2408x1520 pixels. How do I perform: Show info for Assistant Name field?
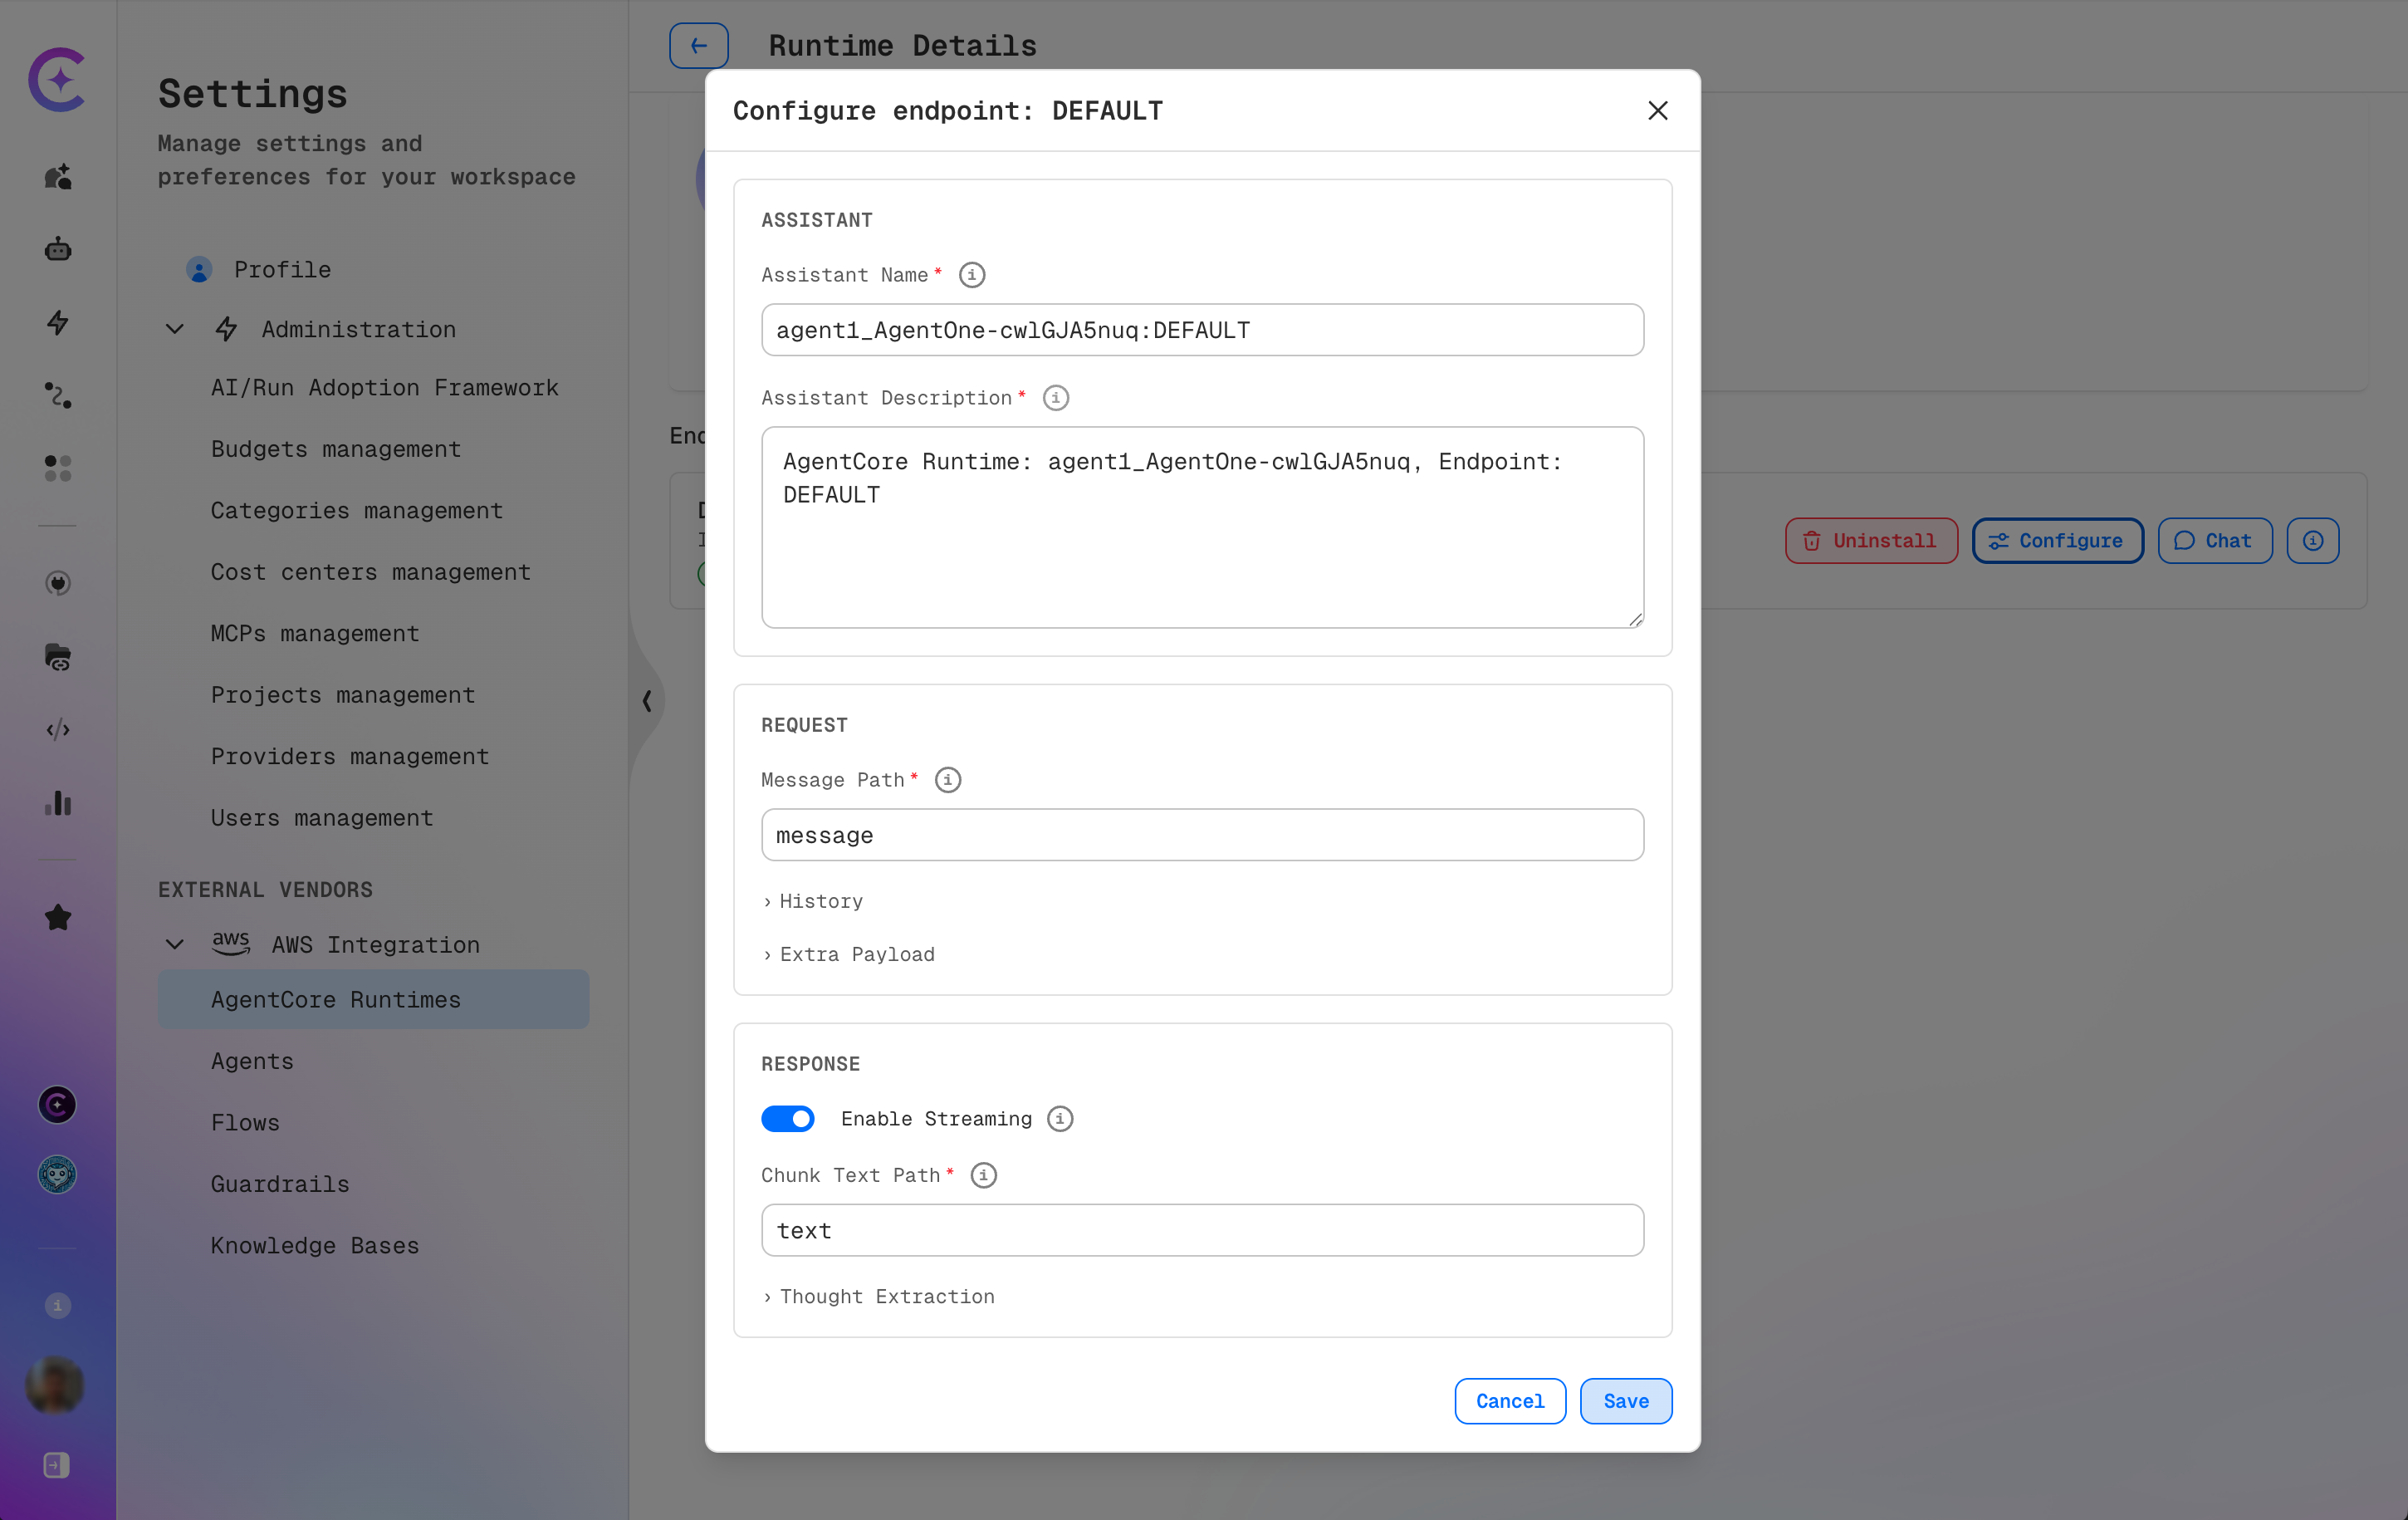click(972, 275)
